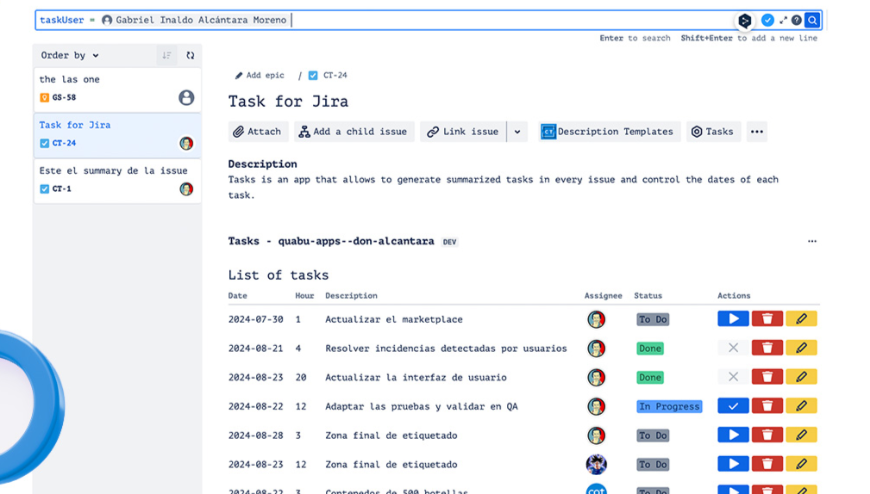Click the In Progress status badge
The image size is (870, 494).
(x=669, y=406)
